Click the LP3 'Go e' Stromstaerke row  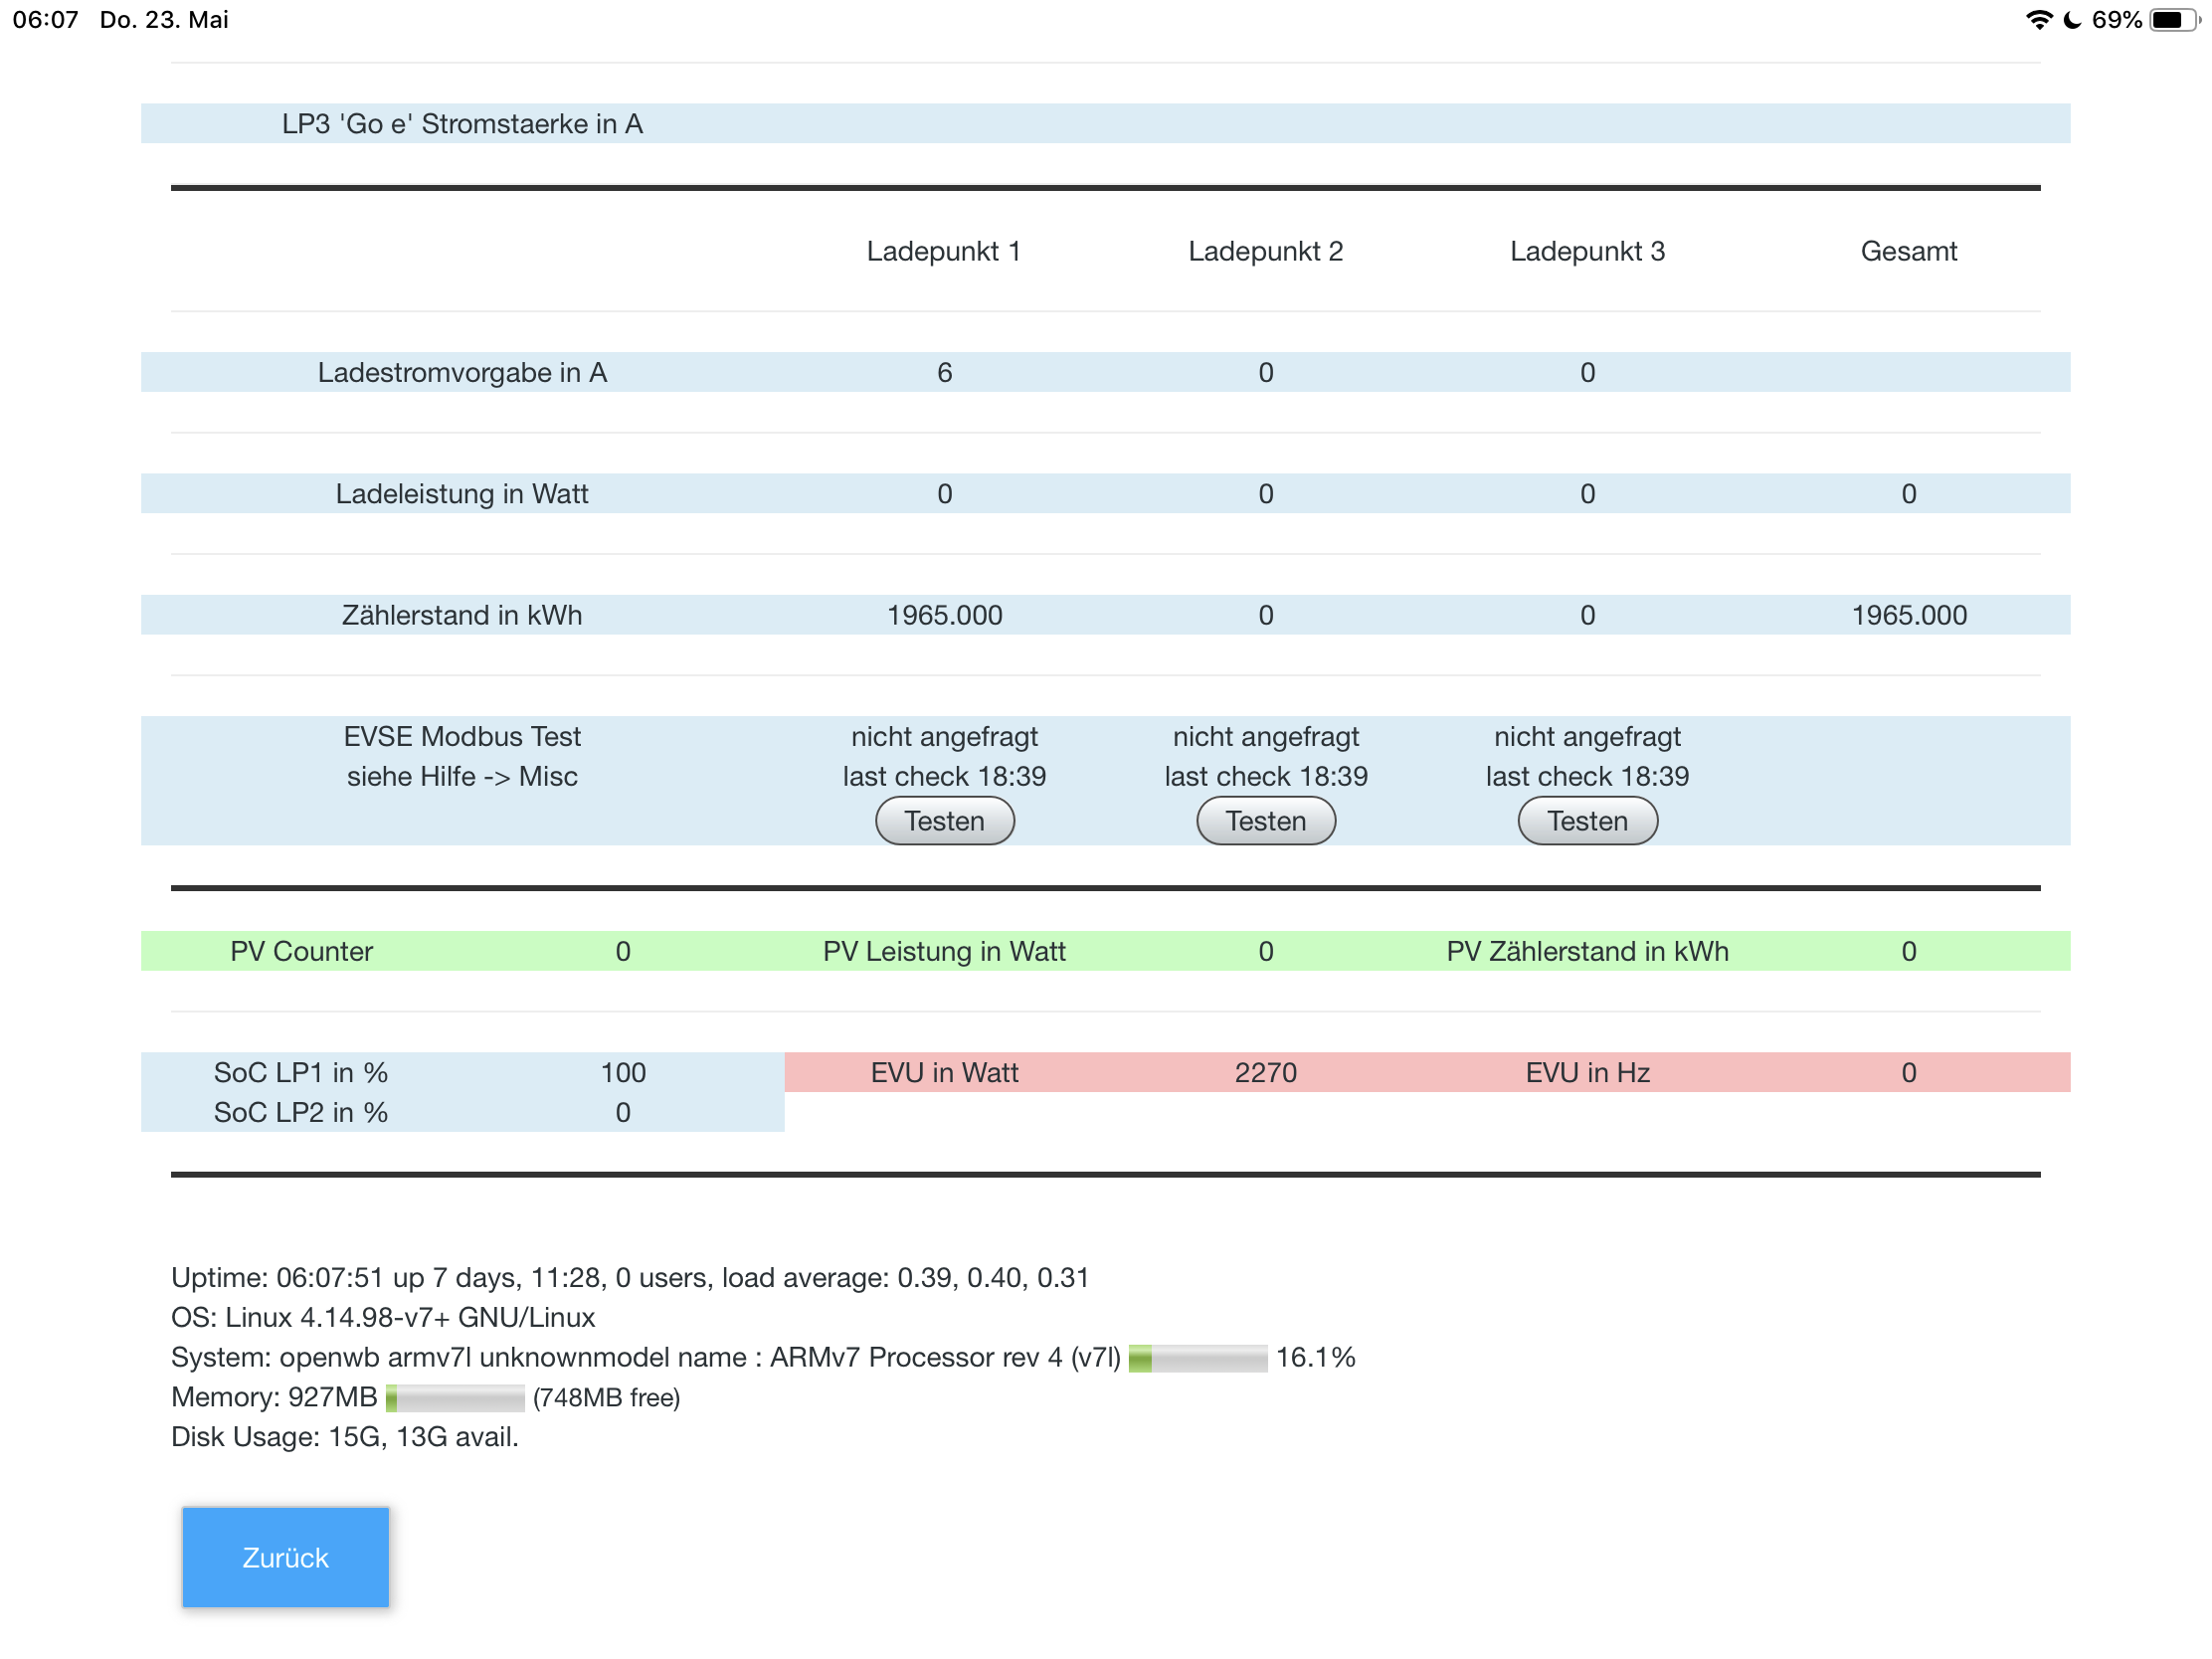[461, 124]
